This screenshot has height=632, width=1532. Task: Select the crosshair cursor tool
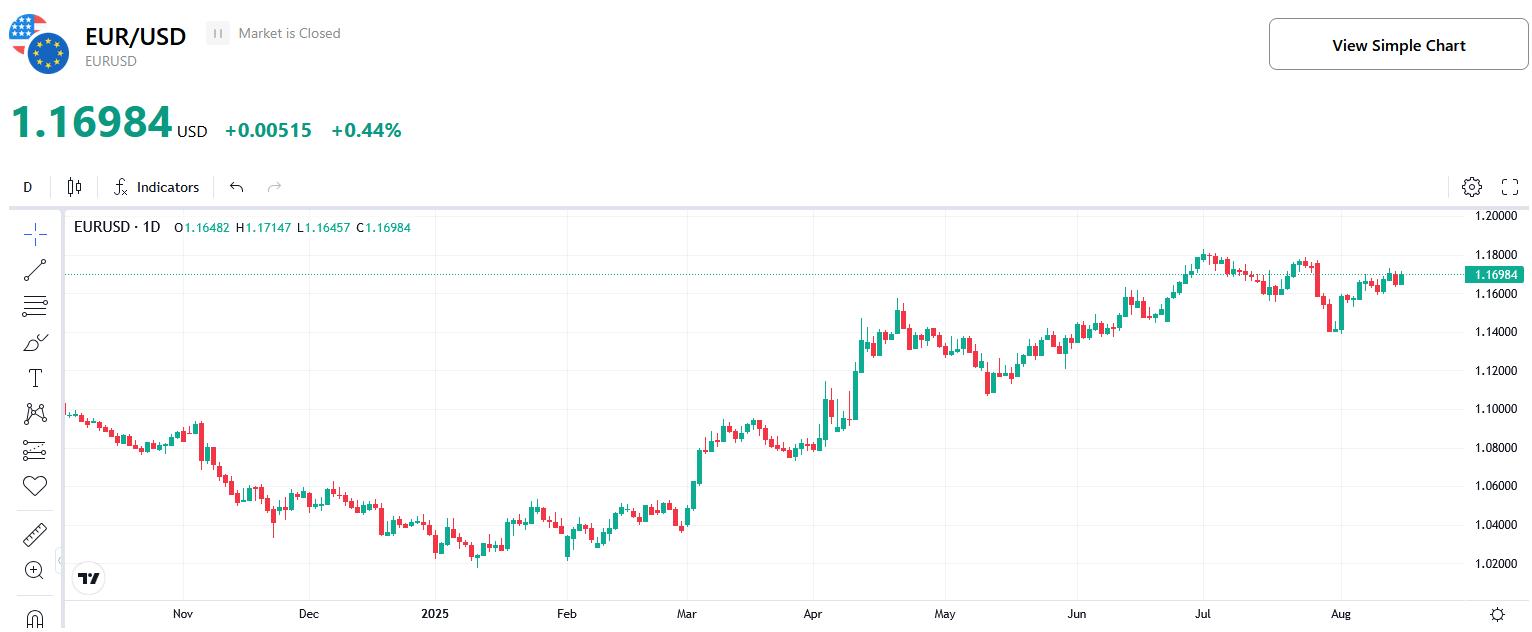(34, 232)
